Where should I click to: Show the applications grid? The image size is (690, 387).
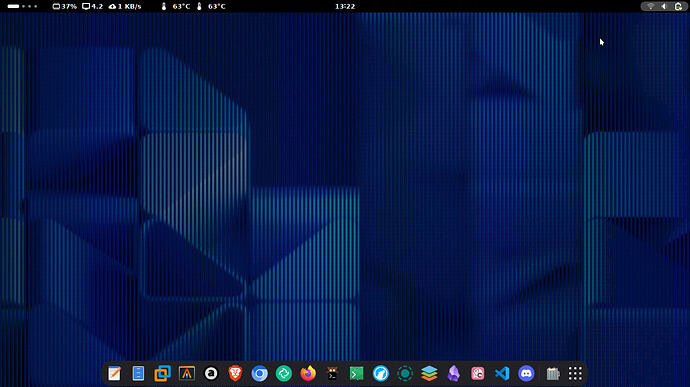point(575,373)
